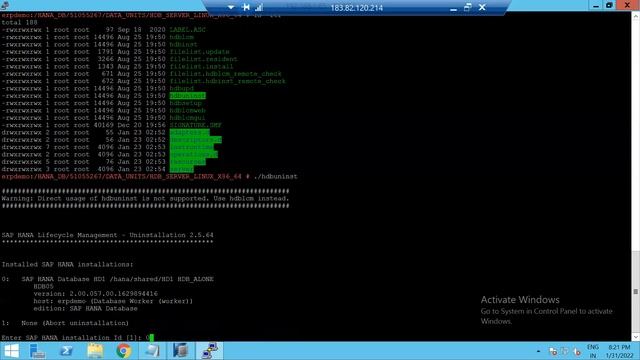Click the 'edition: SAP HANA Database' line
Screen dimensions: 640x360
(x=85, y=309)
